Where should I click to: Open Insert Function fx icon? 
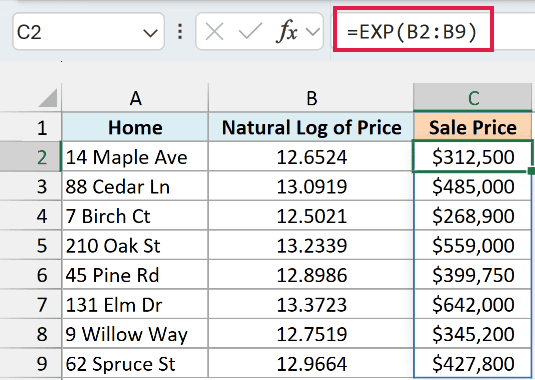[287, 31]
